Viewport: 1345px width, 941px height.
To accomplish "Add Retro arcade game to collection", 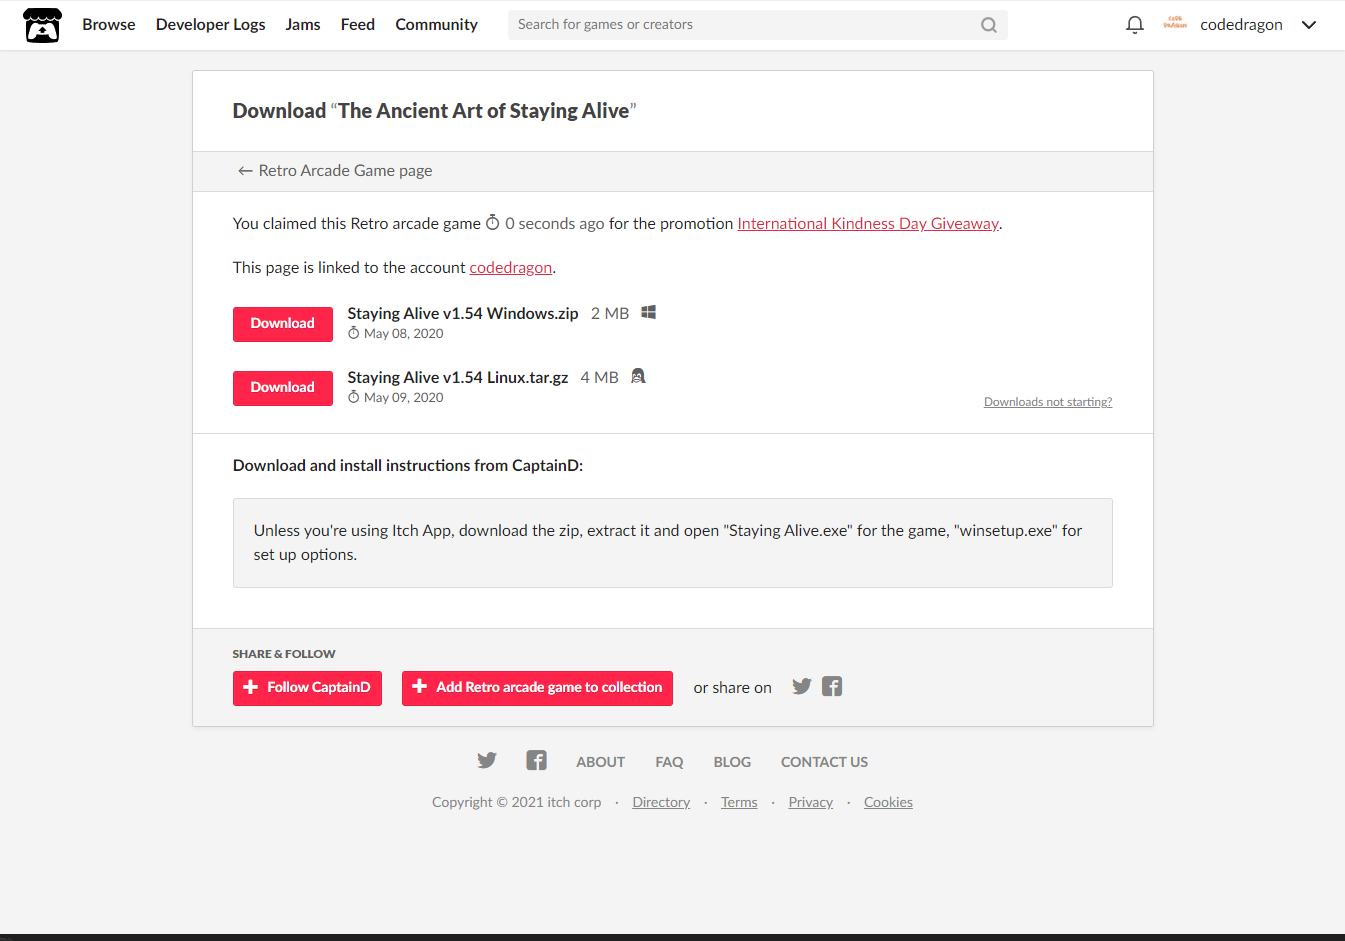I will click(x=537, y=688).
